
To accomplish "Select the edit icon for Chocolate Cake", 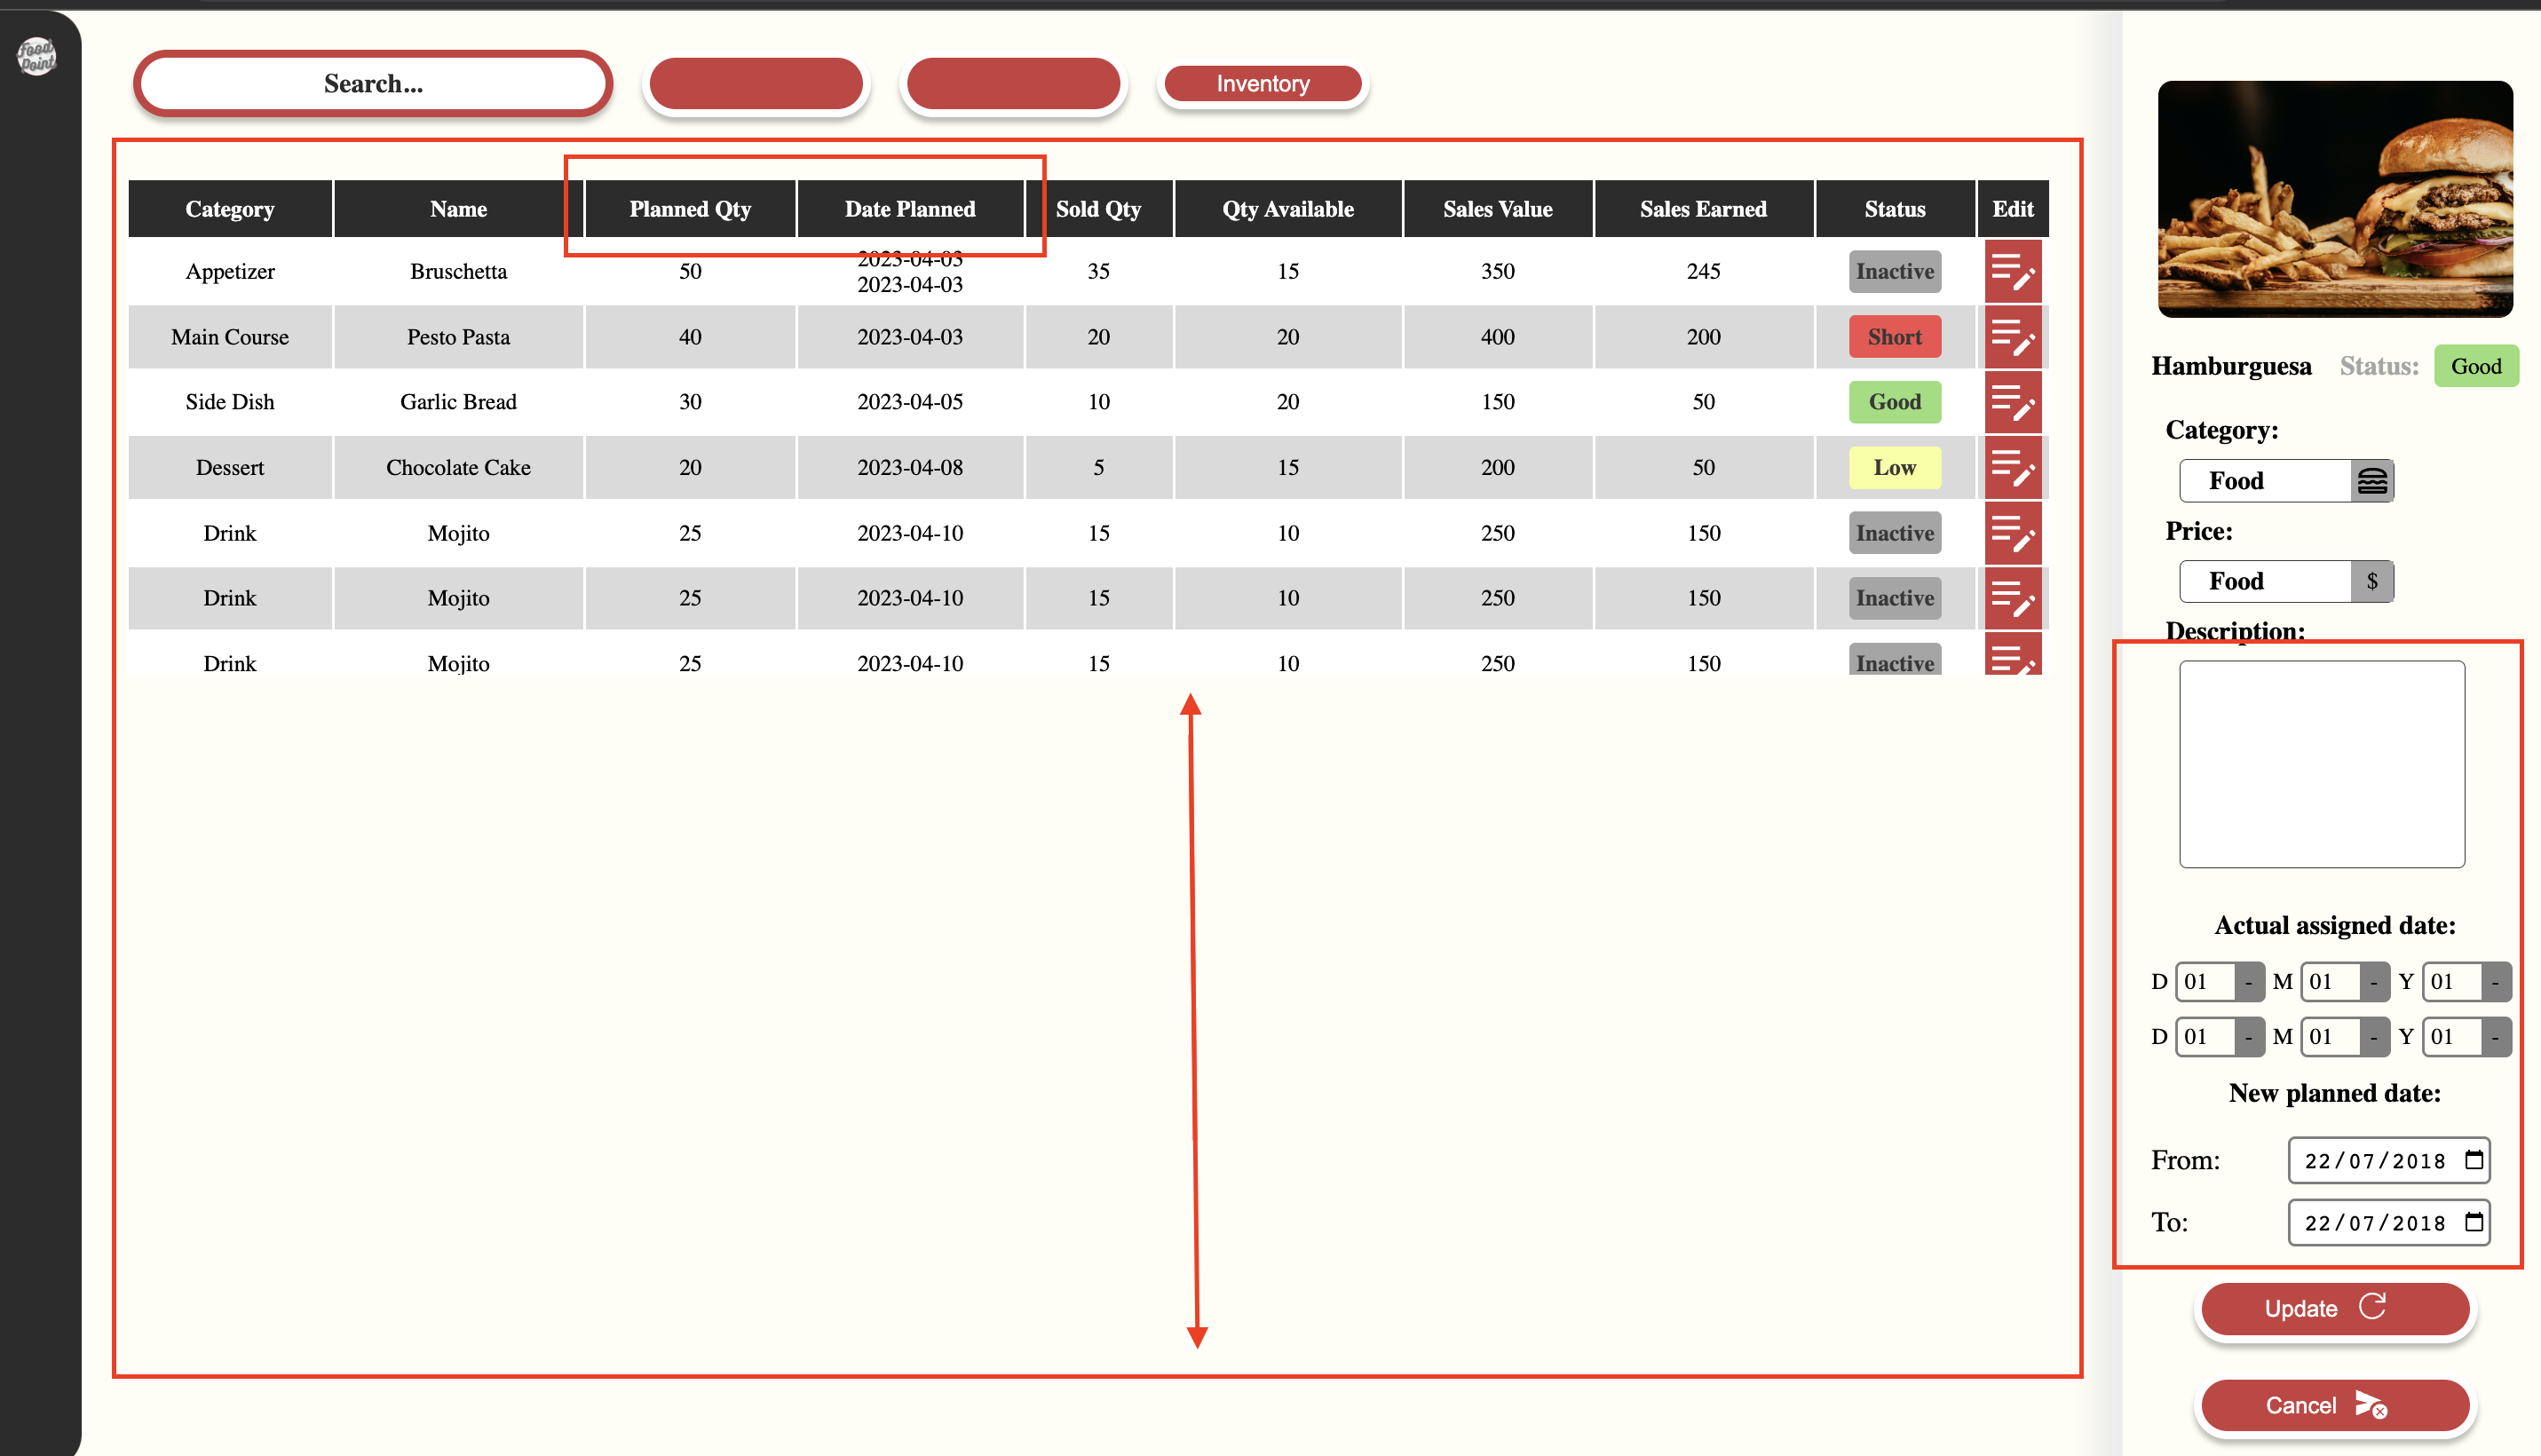I will (x=2013, y=467).
